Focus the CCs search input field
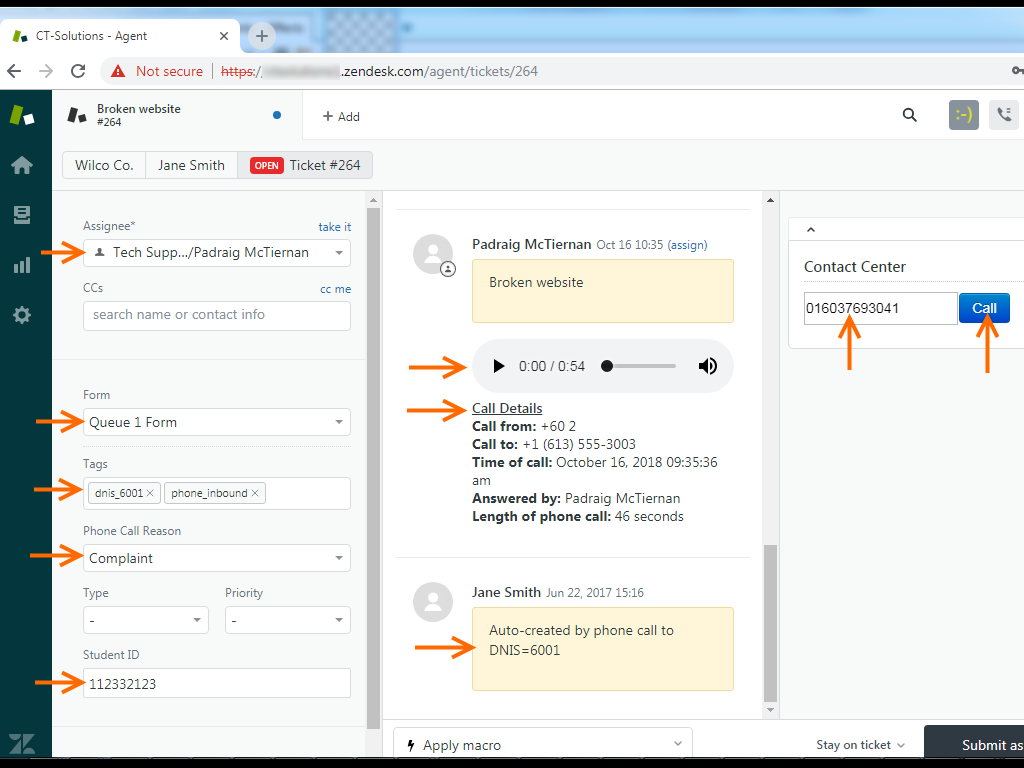 [x=217, y=315]
